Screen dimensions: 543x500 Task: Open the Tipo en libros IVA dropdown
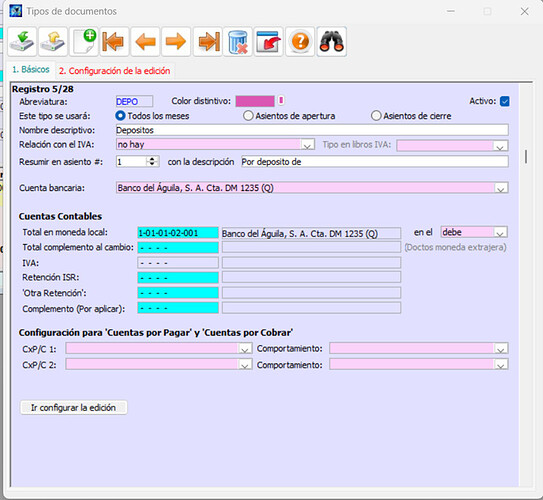(500, 145)
